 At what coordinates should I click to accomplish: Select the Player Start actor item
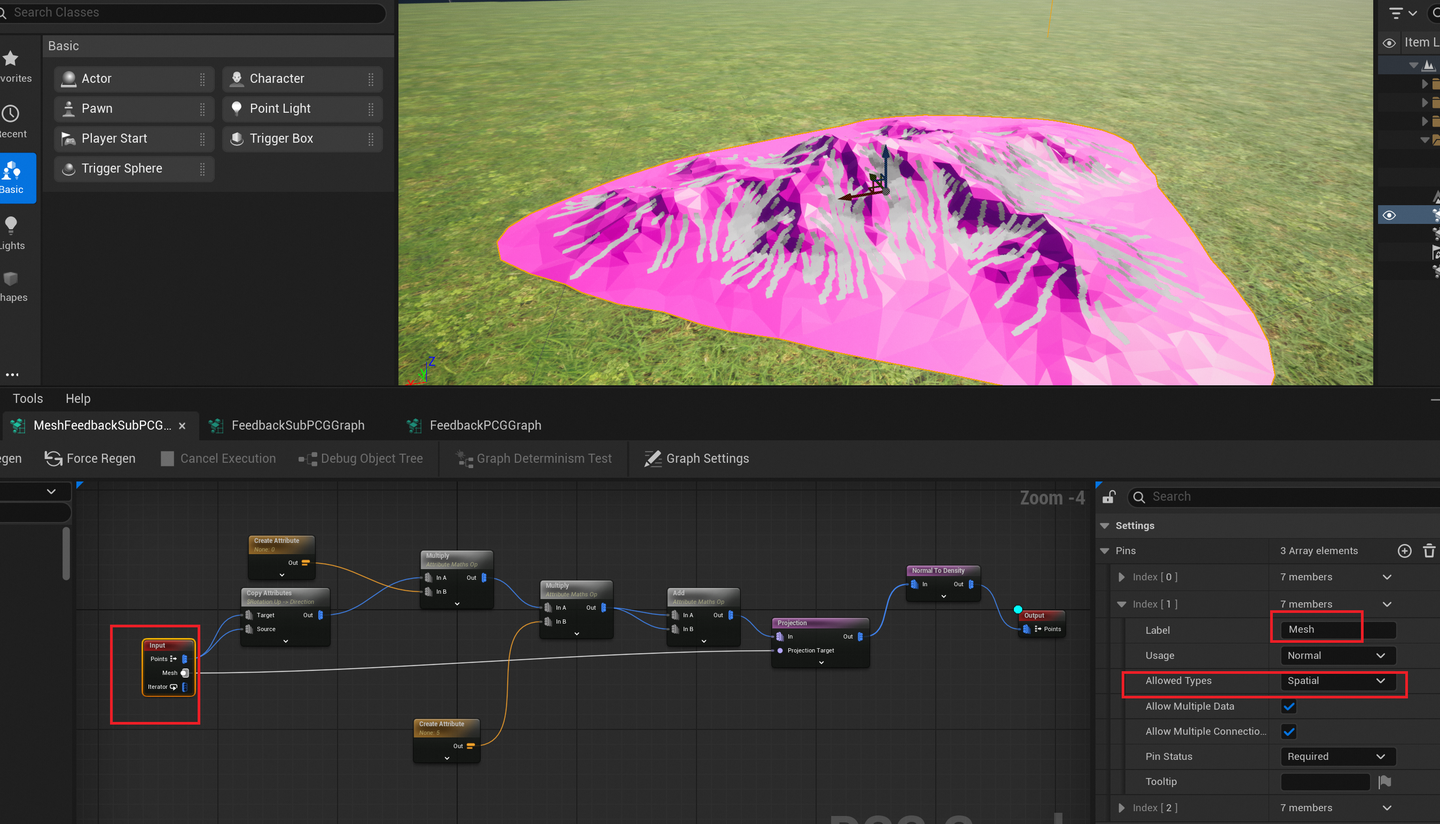click(x=134, y=139)
